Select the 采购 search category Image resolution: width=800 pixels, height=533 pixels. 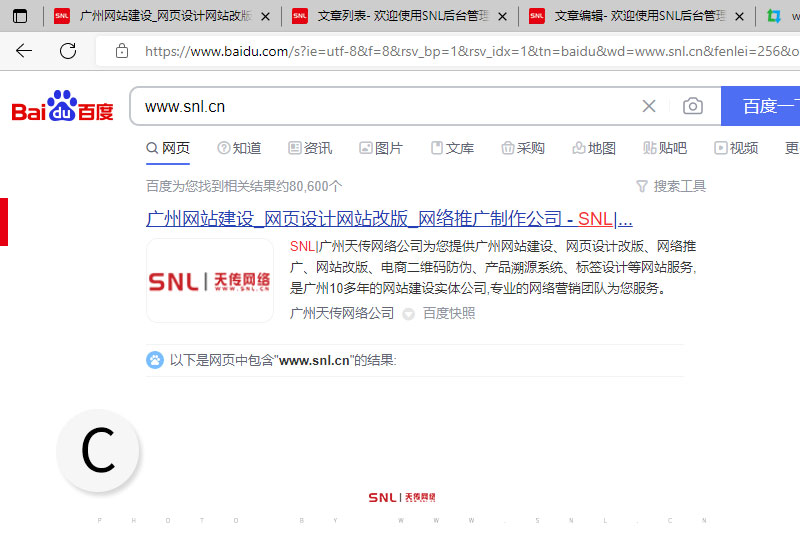click(x=523, y=148)
